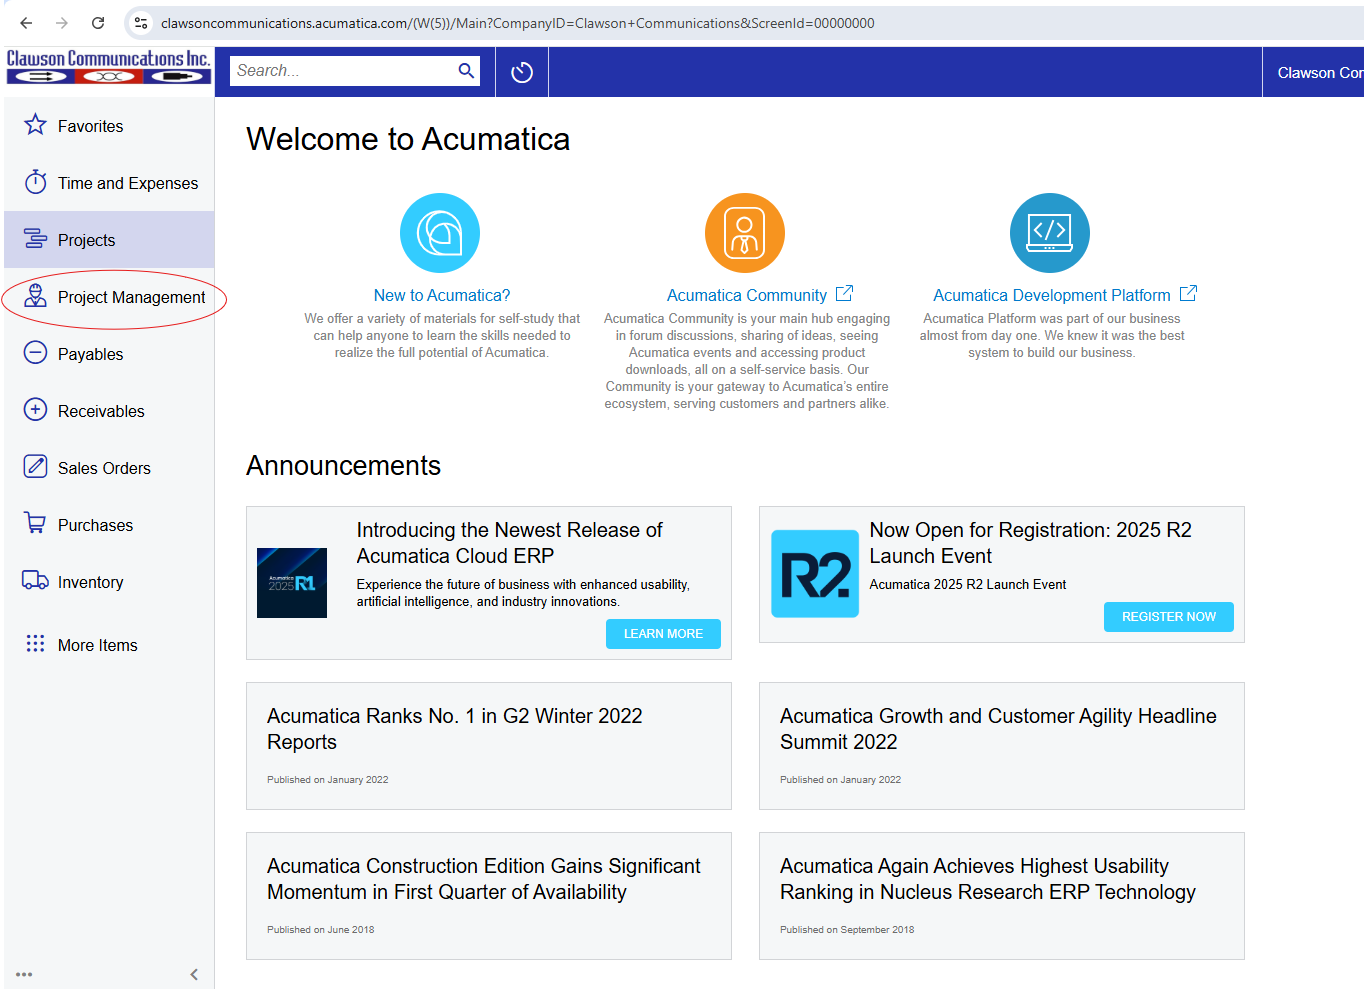The image size is (1364, 989).
Task: Open Time and Expenses stopwatch icon
Action: (x=35, y=182)
